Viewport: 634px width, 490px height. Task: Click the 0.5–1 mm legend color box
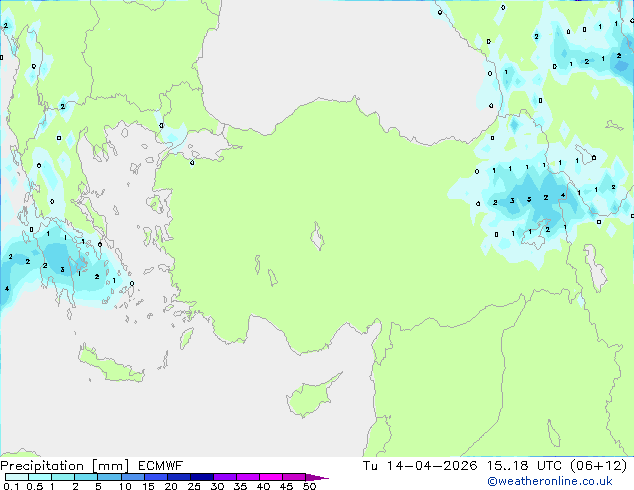pos(40,477)
